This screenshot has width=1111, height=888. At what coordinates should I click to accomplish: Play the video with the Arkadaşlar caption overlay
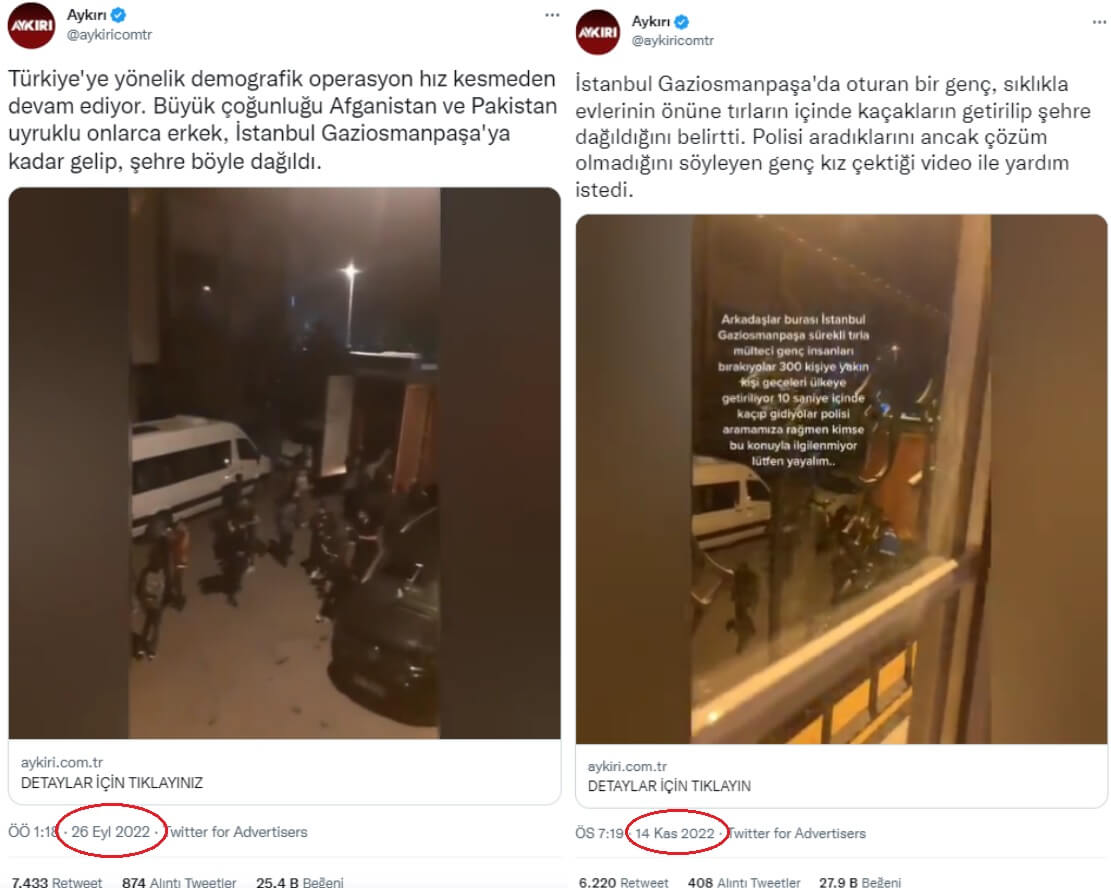coord(842,478)
